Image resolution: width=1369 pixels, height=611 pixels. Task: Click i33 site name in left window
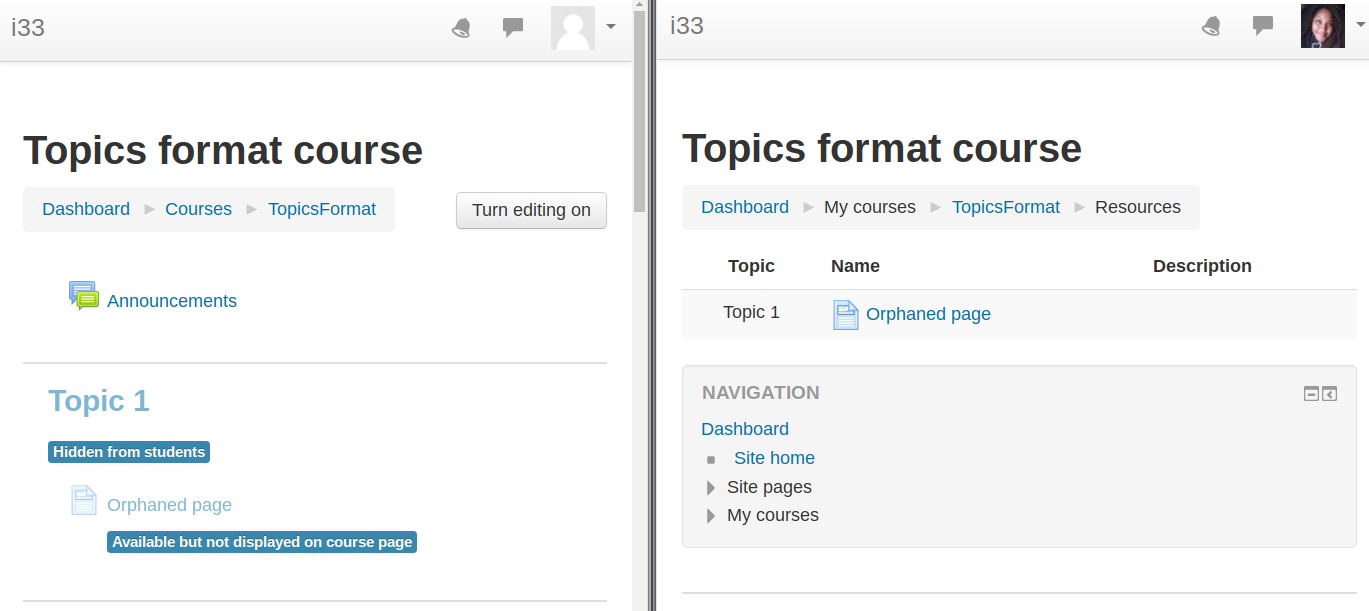pyautogui.click(x=28, y=27)
